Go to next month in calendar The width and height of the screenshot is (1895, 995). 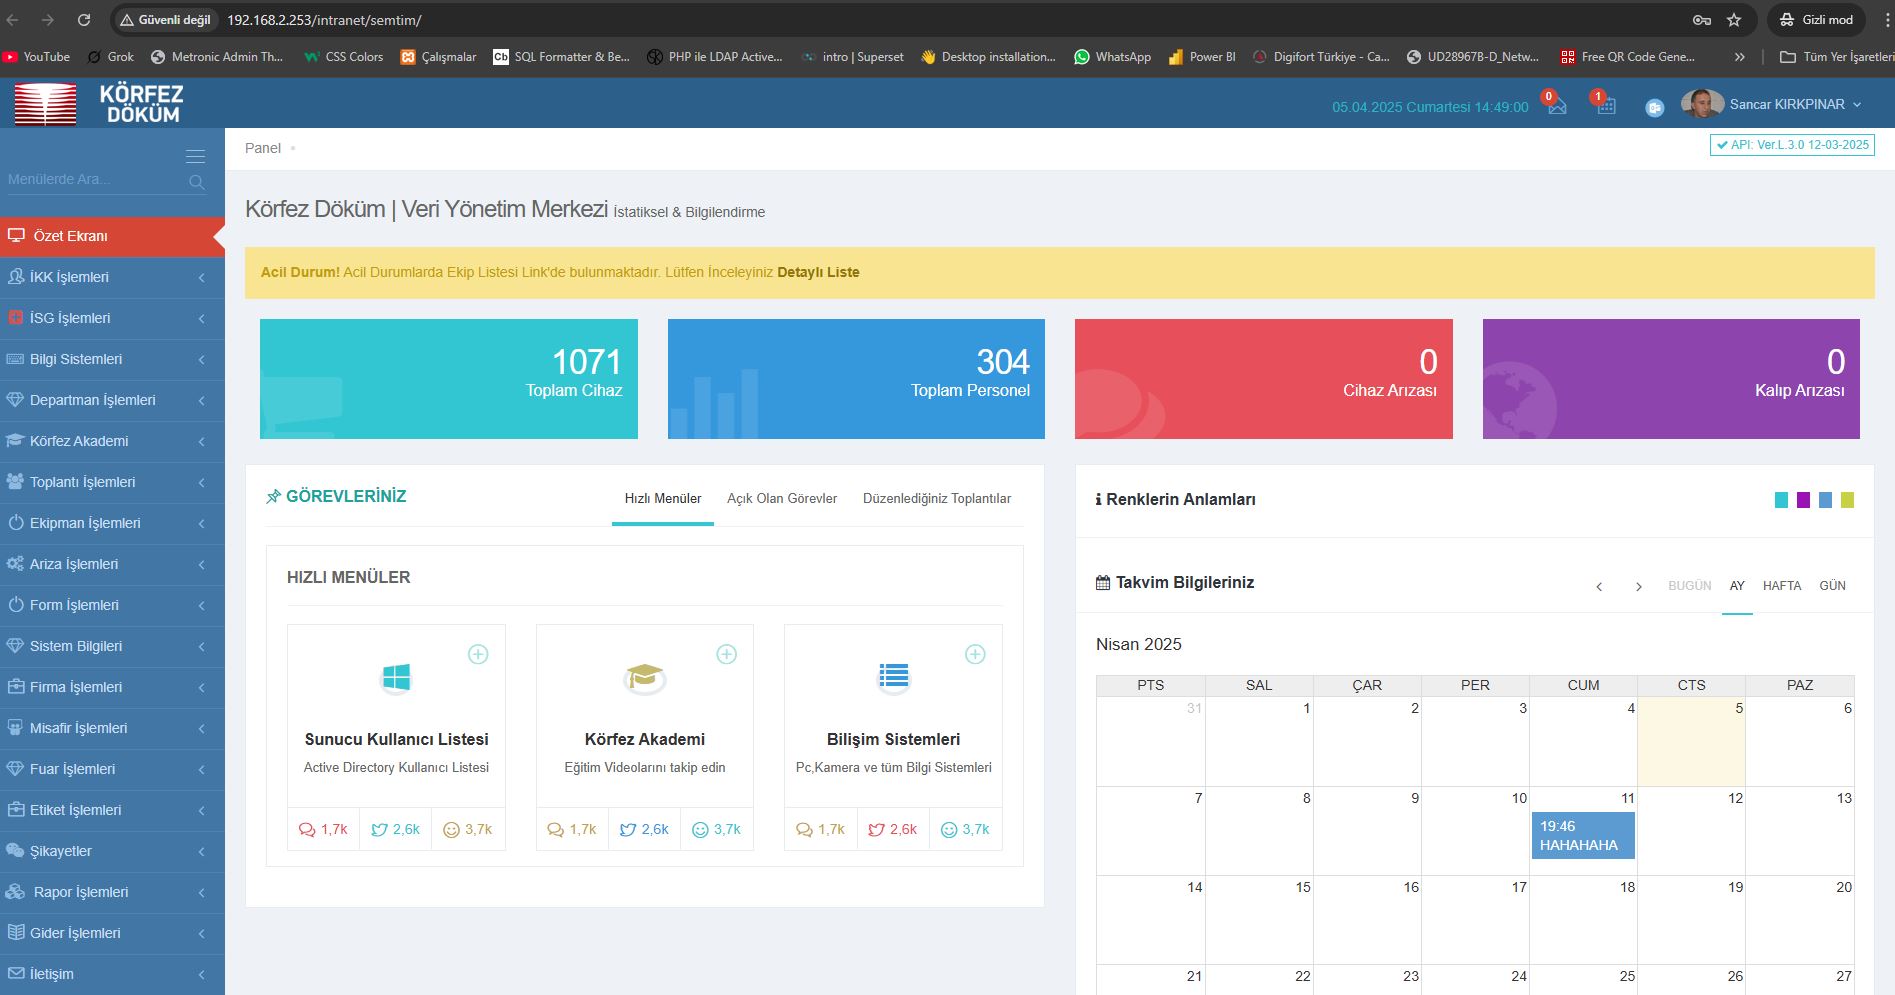[1638, 586]
